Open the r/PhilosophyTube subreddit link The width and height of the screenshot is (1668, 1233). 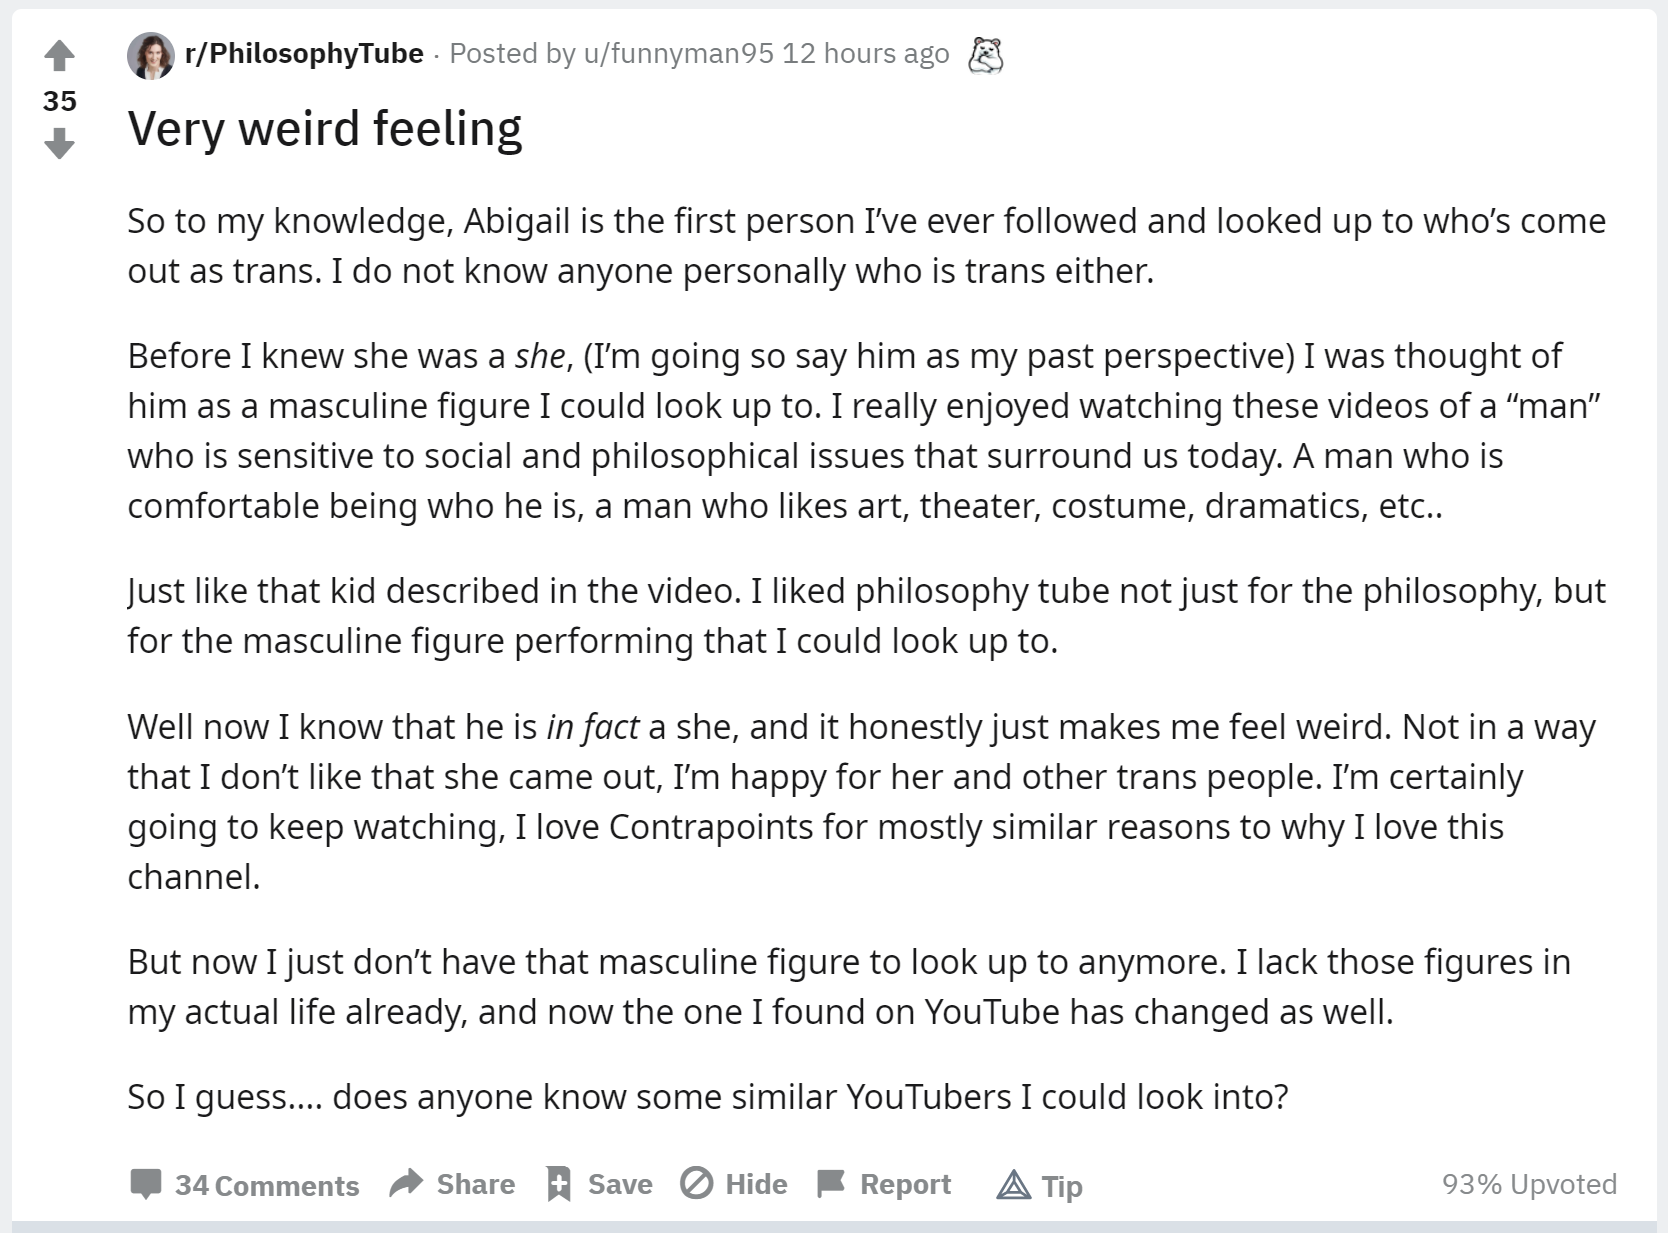click(304, 53)
